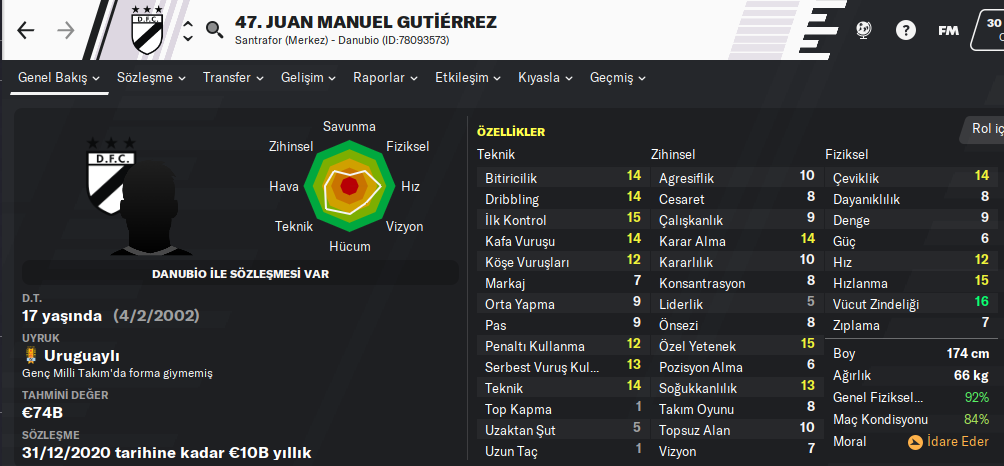The width and height of the screenshot is (1004, 466).
Task: Expand the Transfer dropdown menu
Action: tap(233, 78)
